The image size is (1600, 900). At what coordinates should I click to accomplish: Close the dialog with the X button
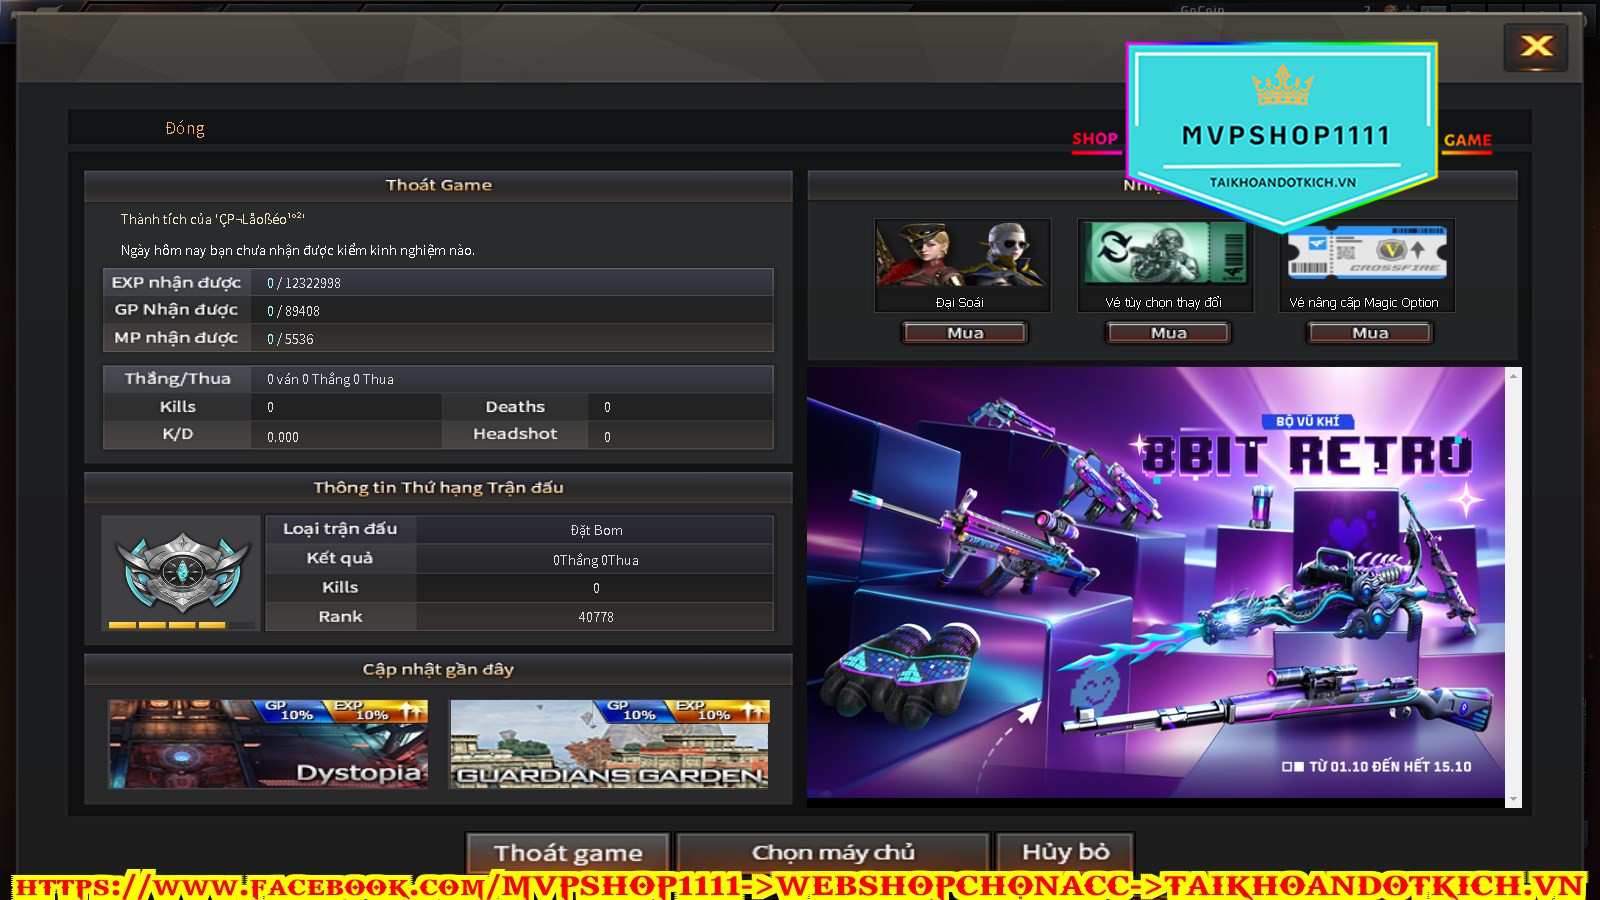click(1536, 46)
